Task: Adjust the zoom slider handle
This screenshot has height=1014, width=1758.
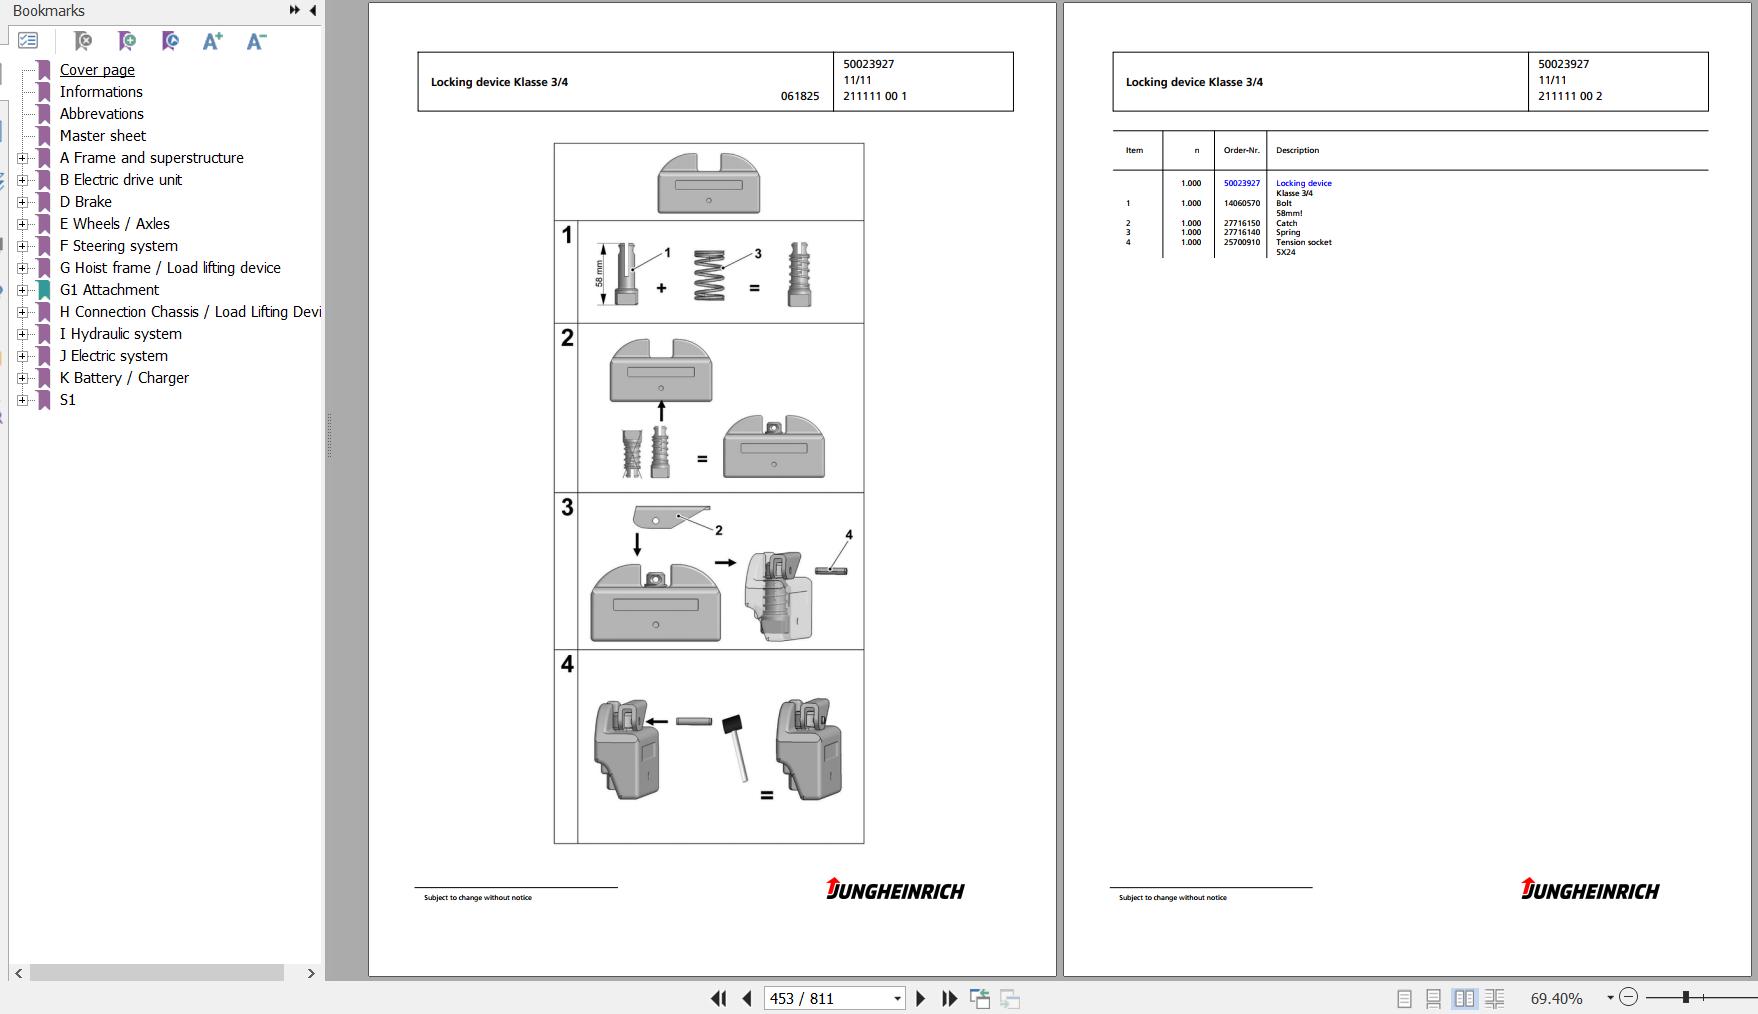Action: pos(1686,997)
